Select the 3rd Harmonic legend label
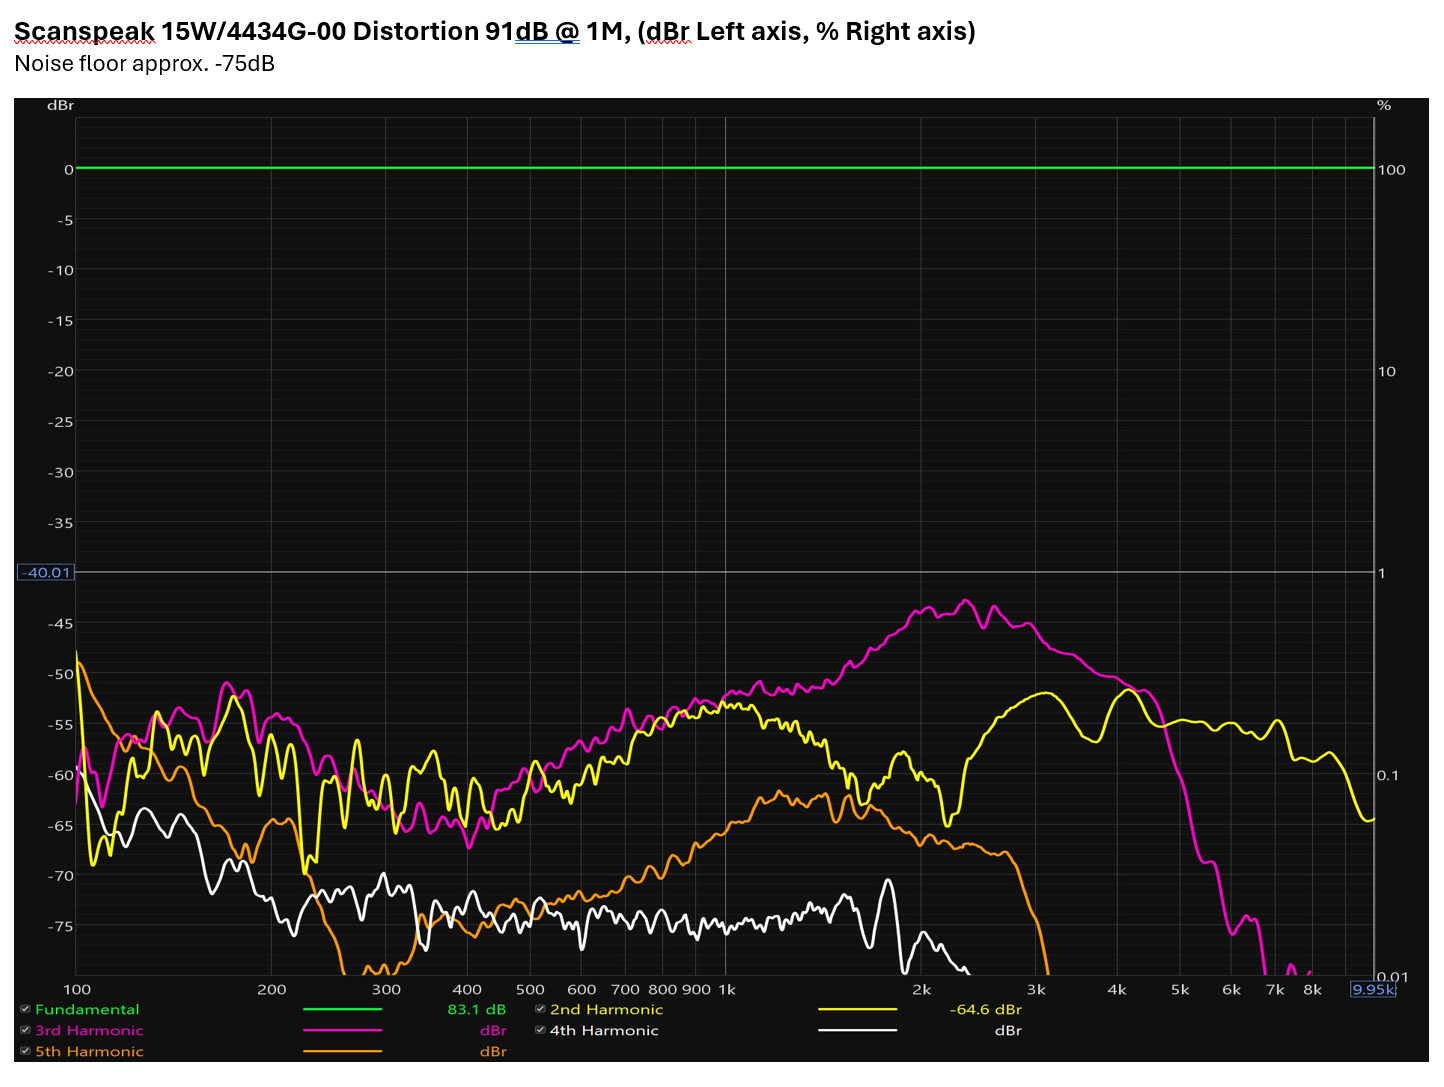The width and height of the screenshot is (1444, 1087). pos(89,1031)
